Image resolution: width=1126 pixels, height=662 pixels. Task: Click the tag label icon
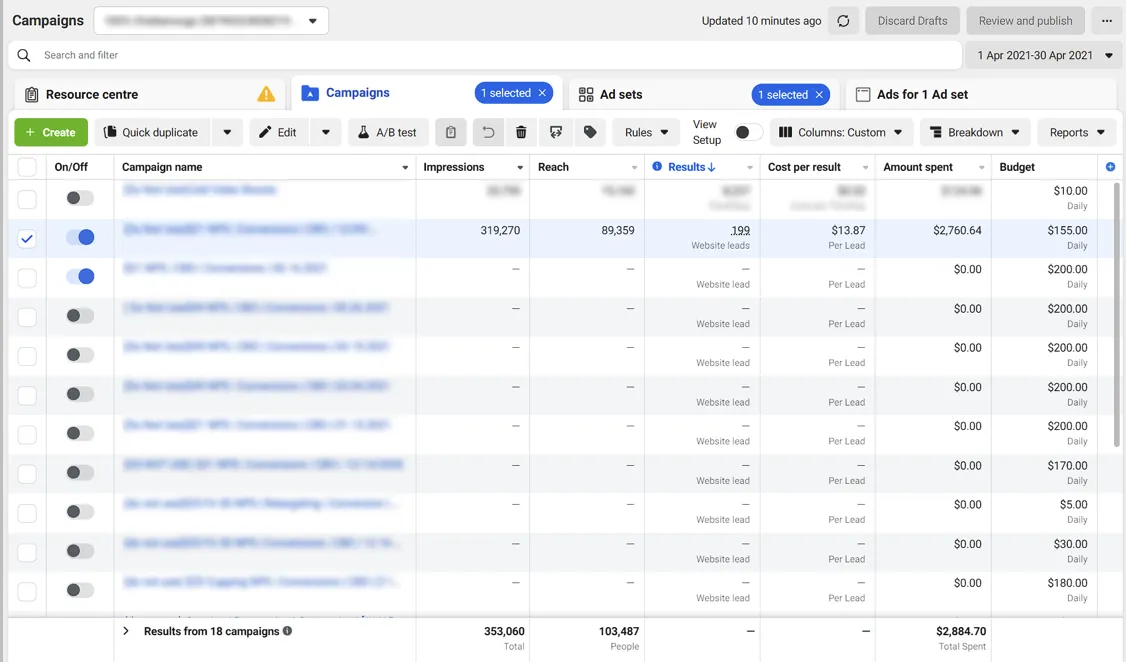(x=590, y=132)
